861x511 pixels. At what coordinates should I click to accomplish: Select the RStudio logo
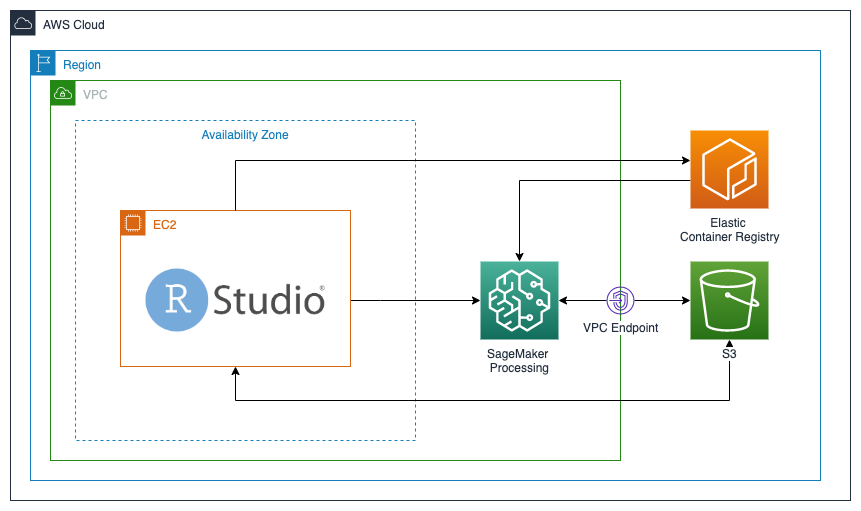click(x=235, y=300)
